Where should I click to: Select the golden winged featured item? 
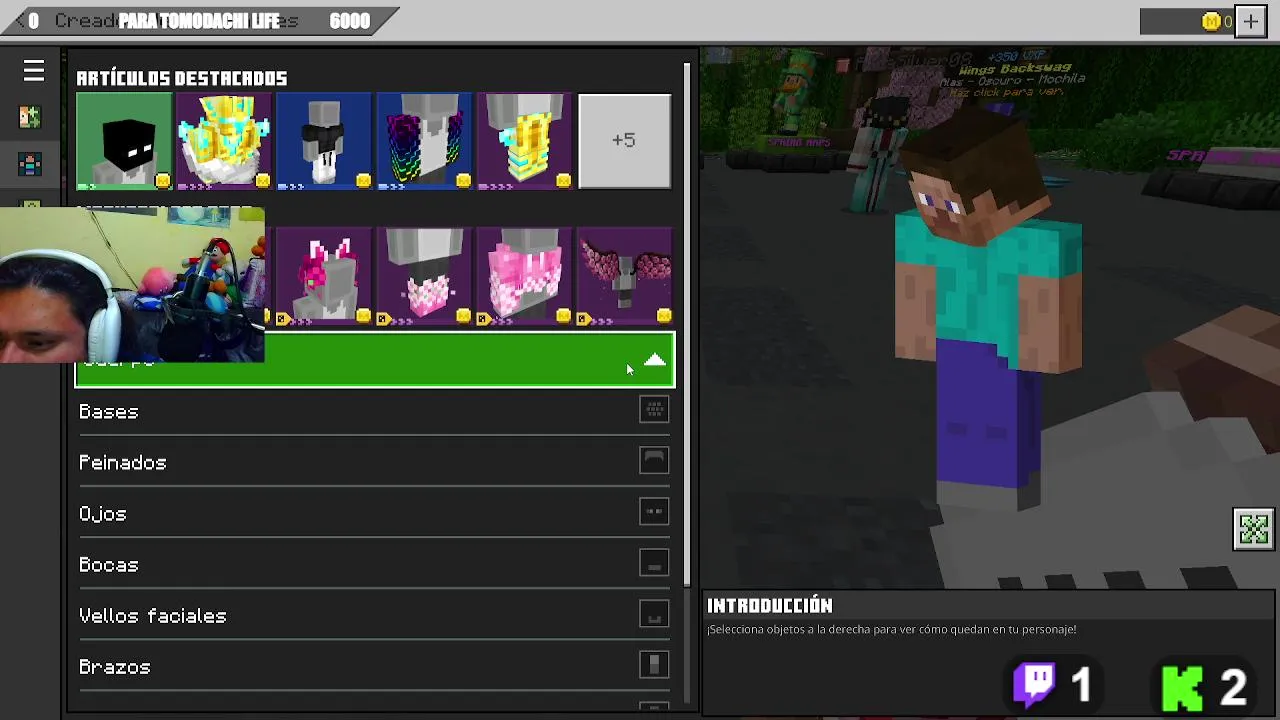pos(224,141)
